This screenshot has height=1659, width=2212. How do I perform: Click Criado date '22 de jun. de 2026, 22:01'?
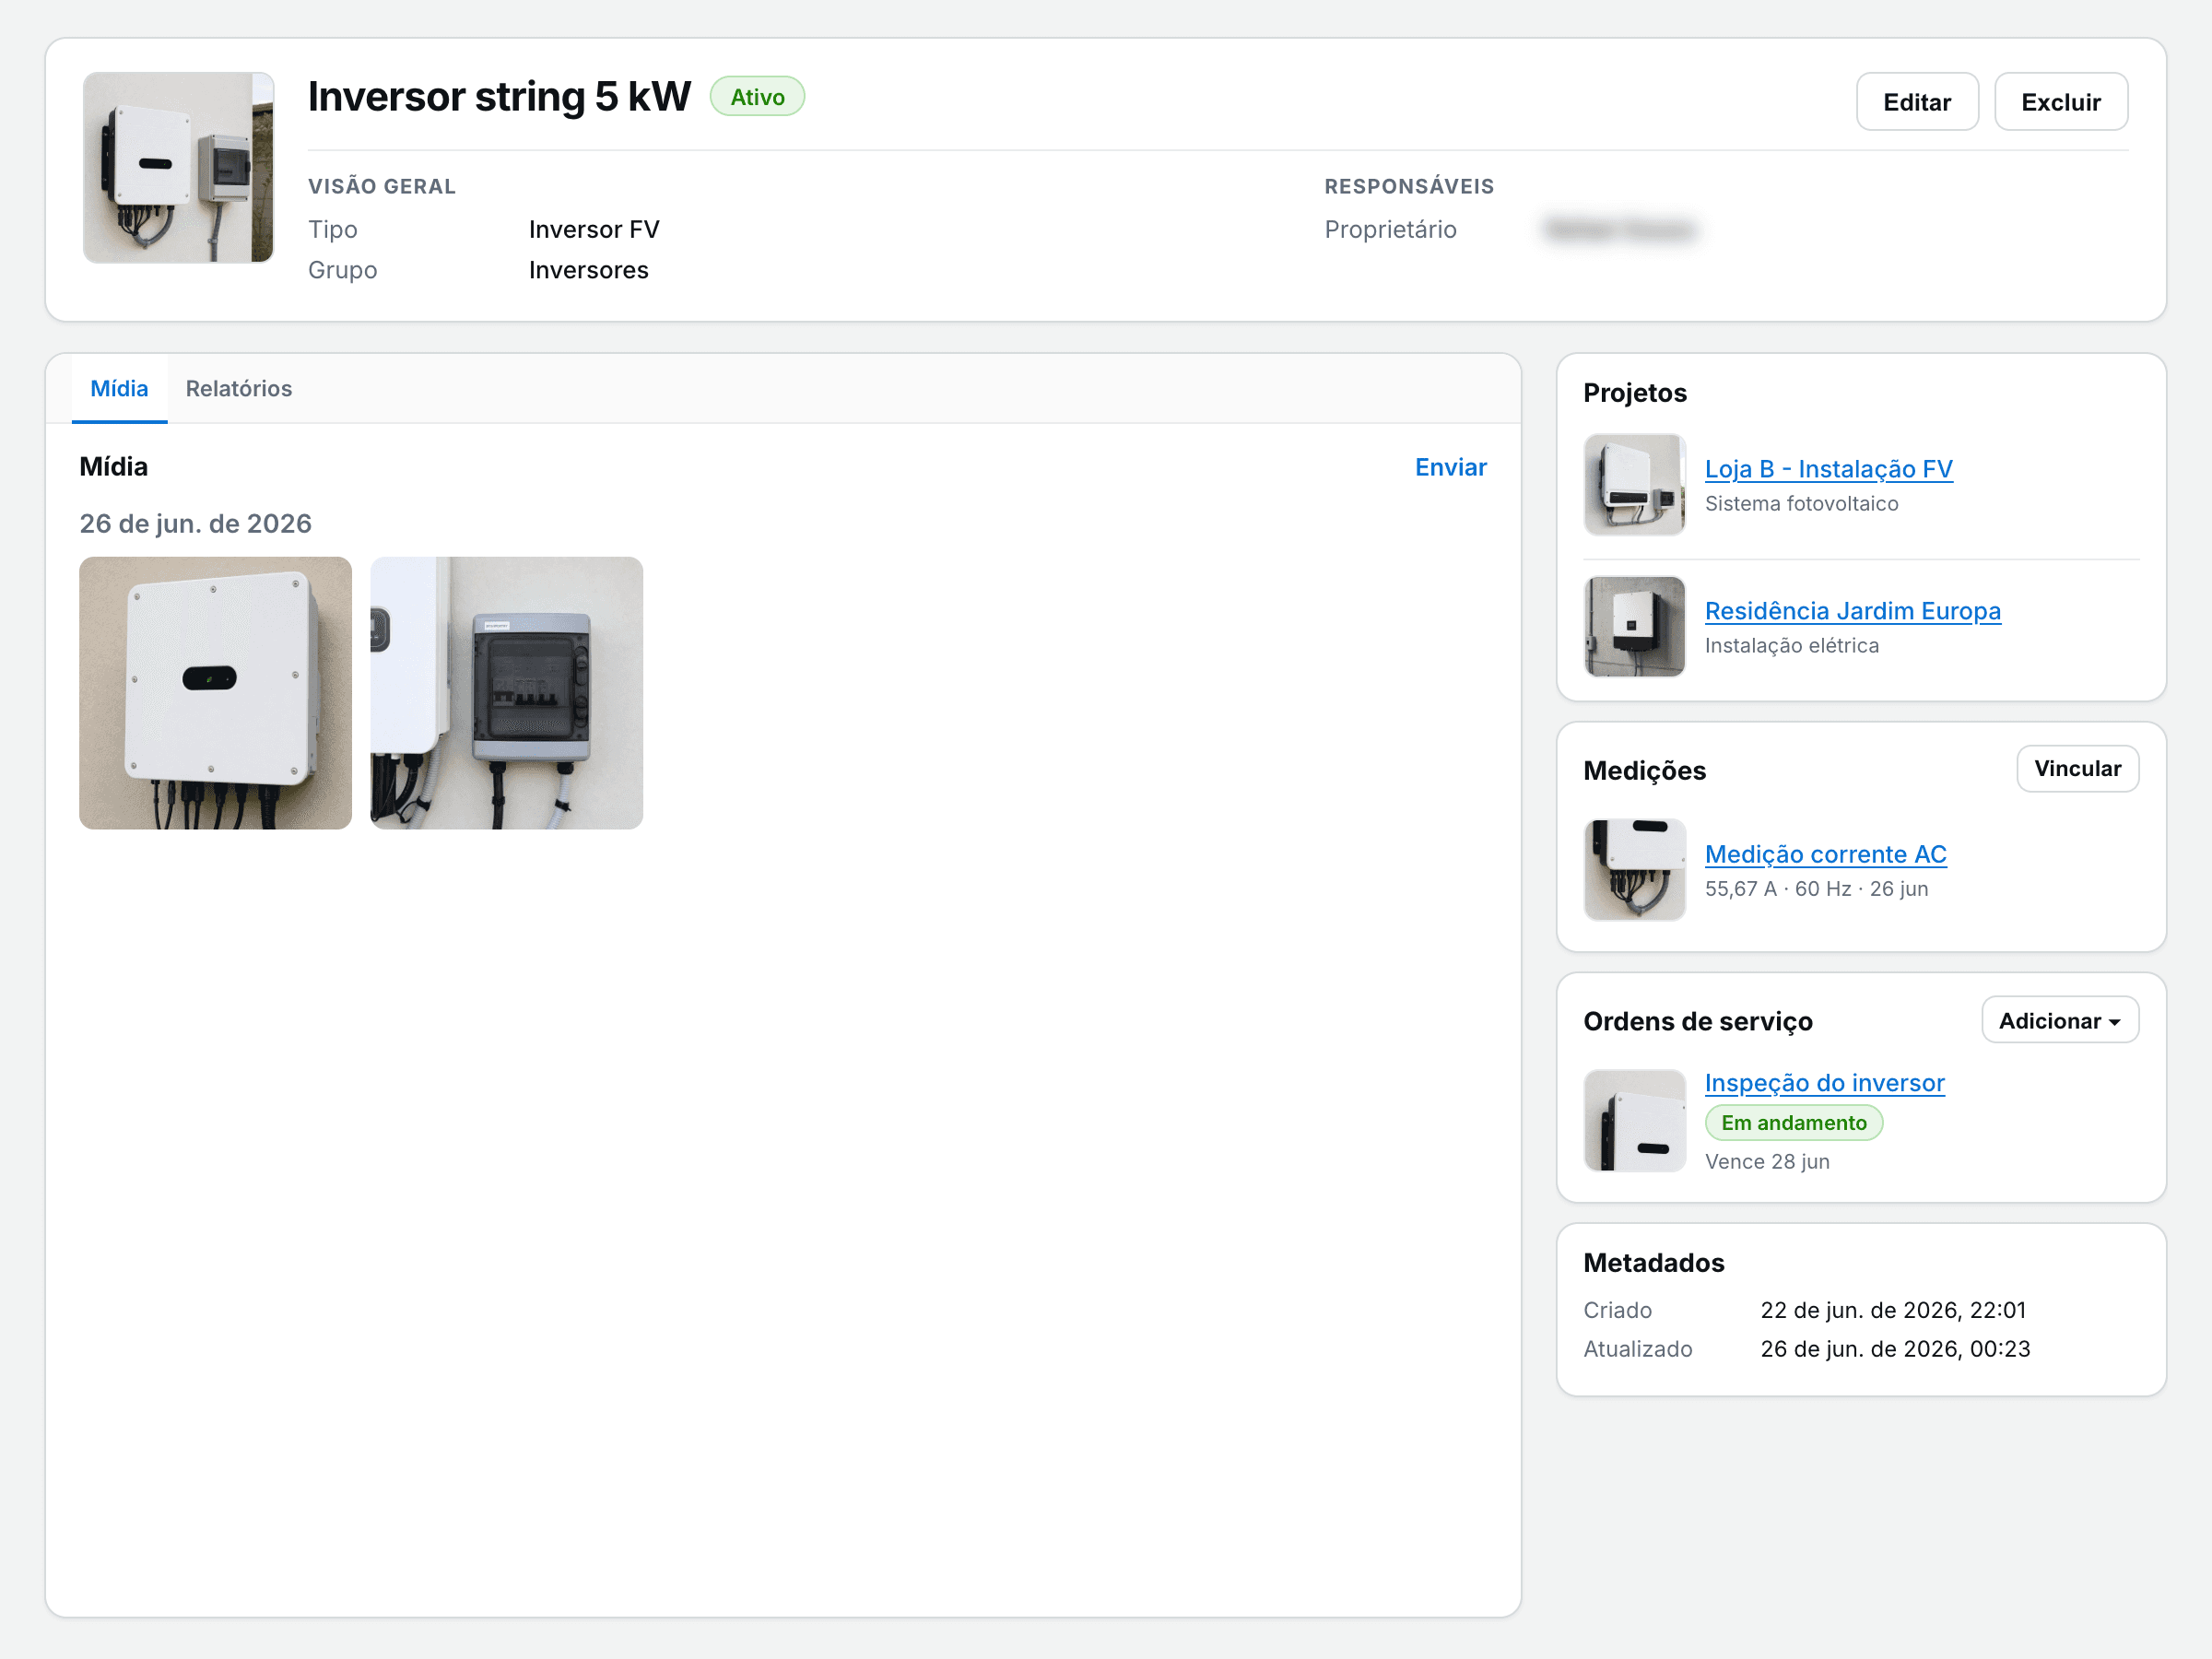pos(1892,1310)
